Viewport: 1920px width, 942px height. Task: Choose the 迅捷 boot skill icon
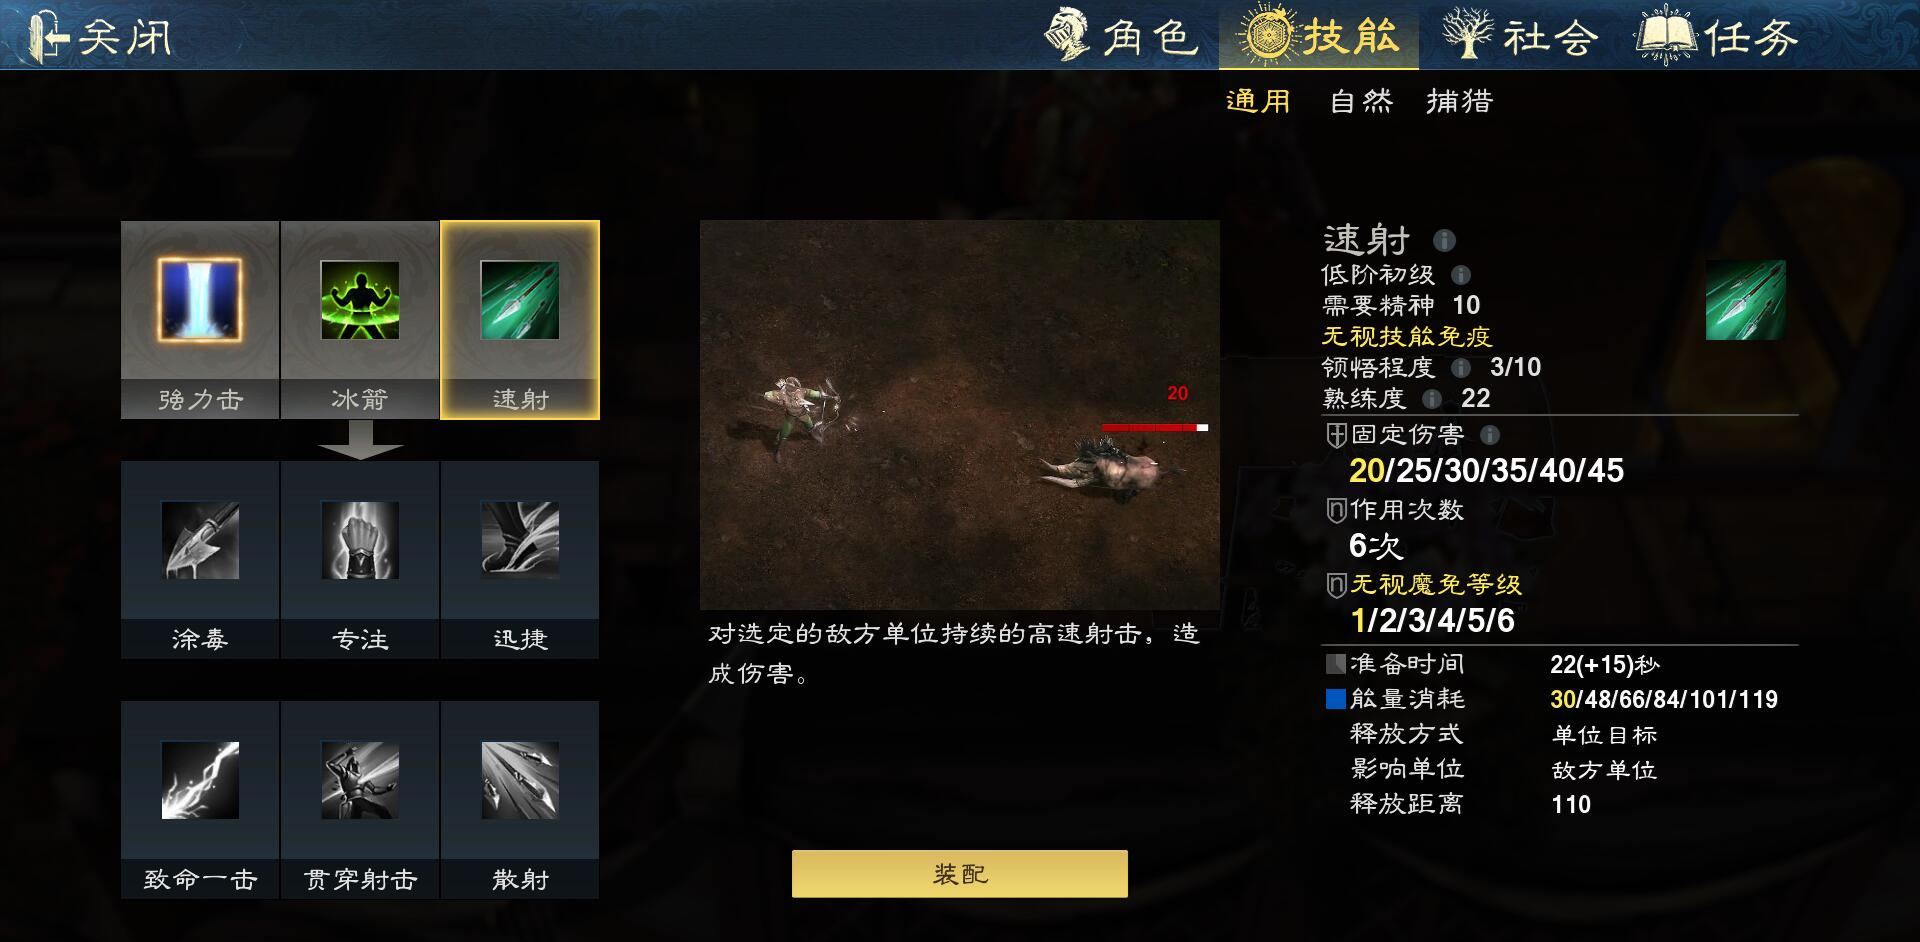(520, 541)
